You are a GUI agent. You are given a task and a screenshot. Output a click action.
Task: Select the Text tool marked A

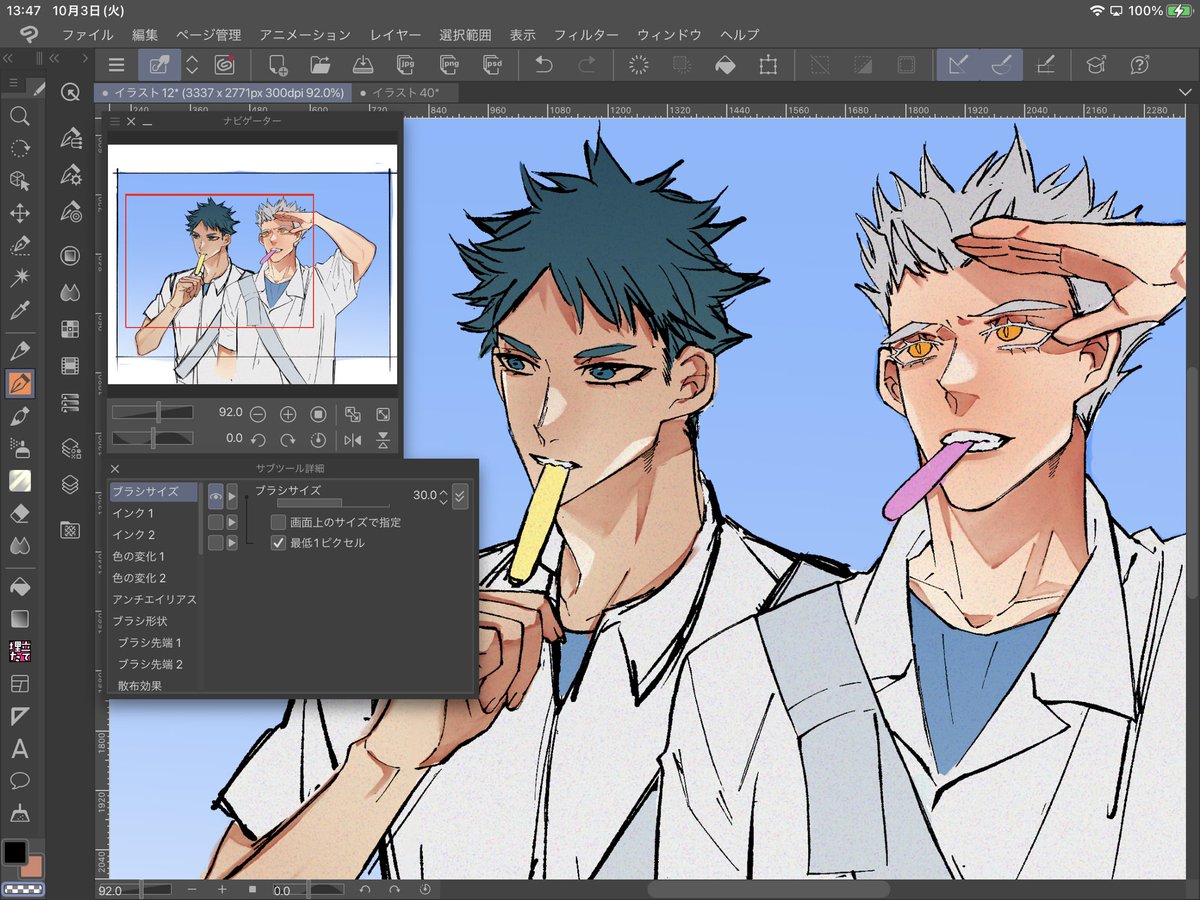tap(19, 748)
